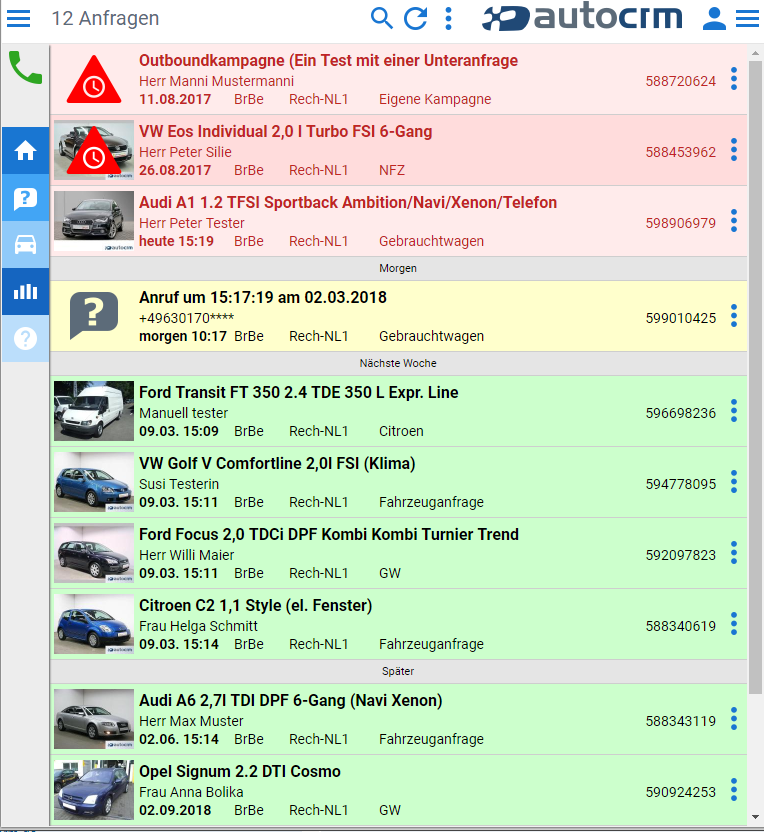Open the three-dots menu for Citroen C2 row

[734, 624]
